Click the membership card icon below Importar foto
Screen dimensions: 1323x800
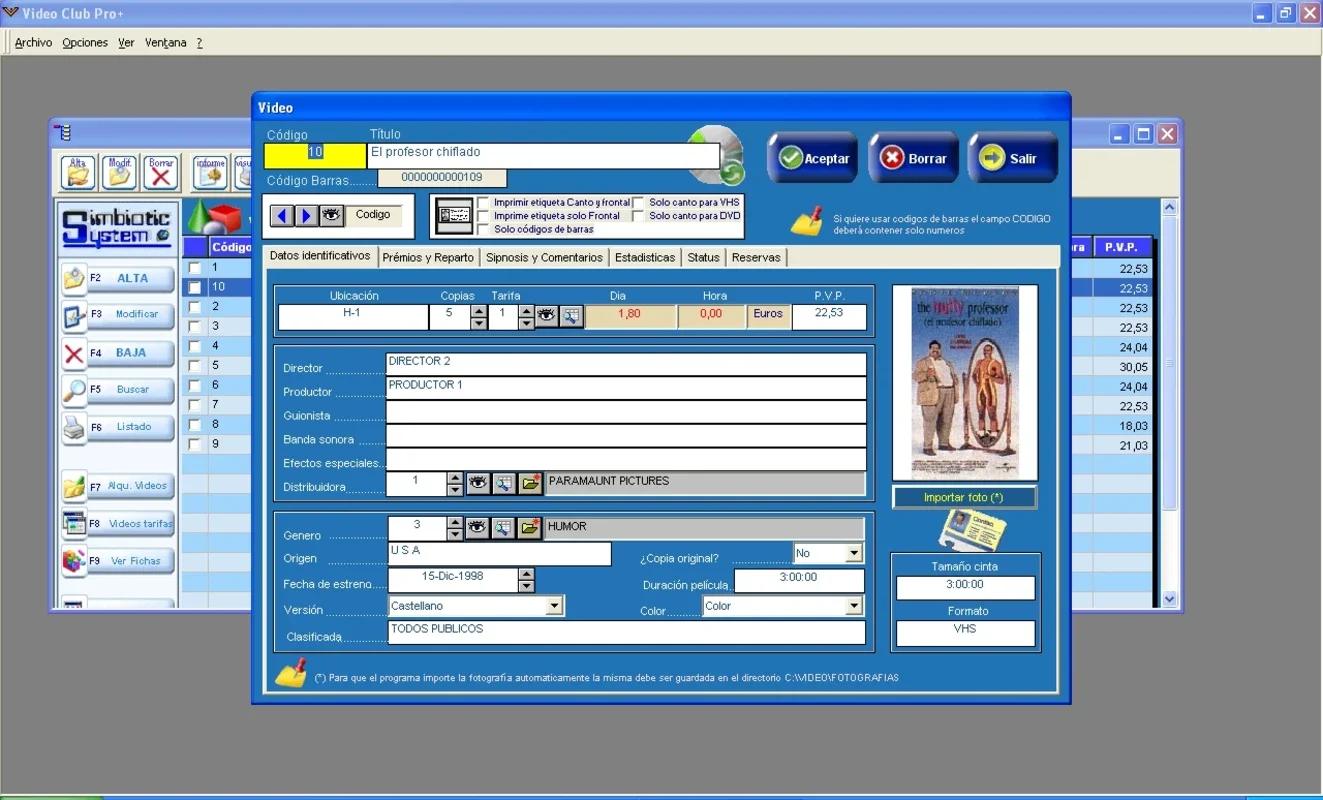(x=972, y=530)
